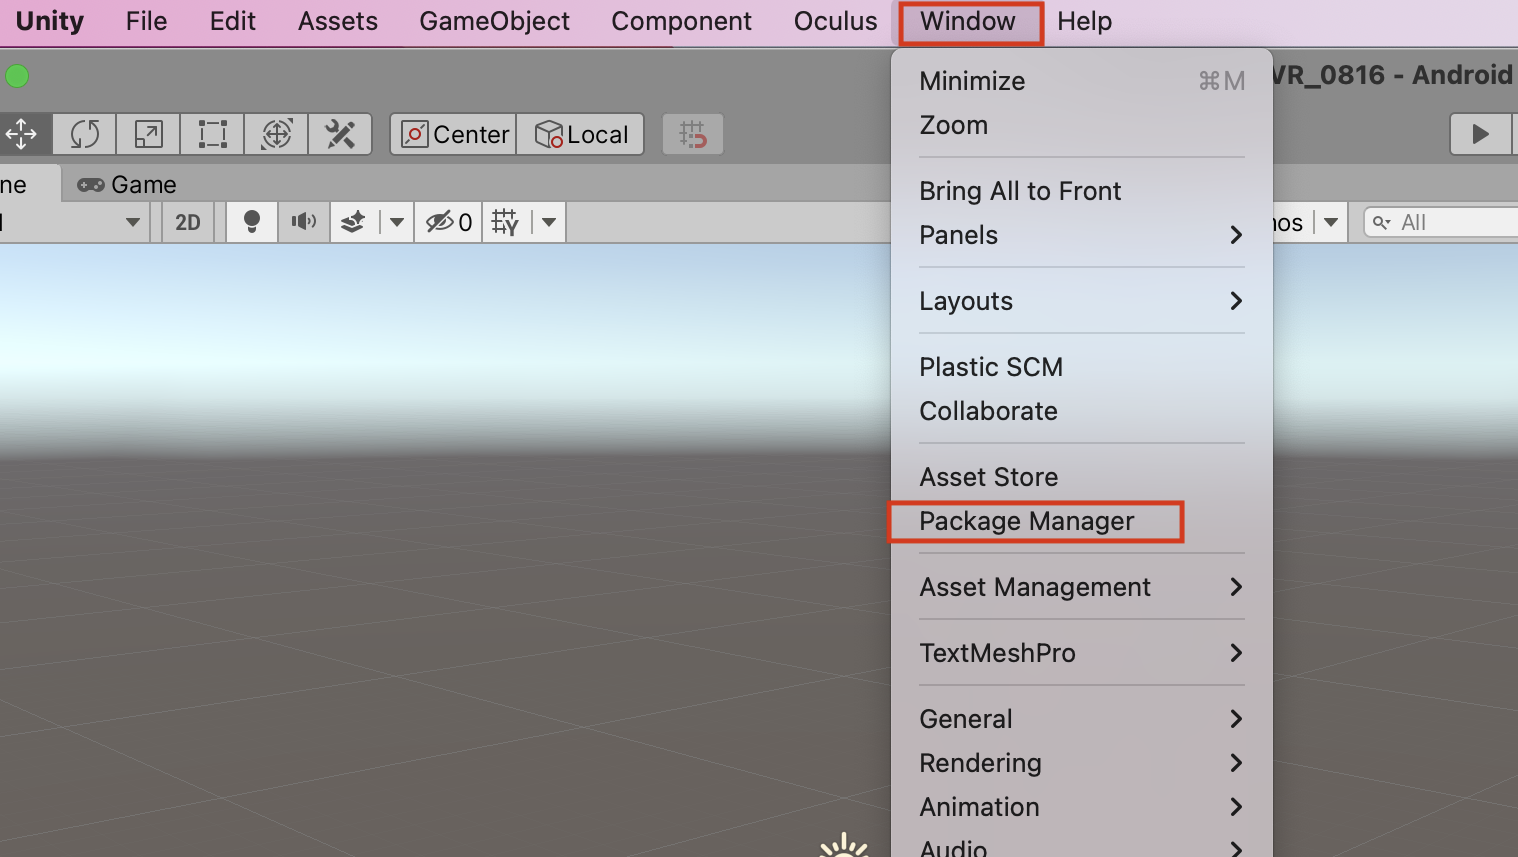Click the grid visibility axis icon

(x=505, y=222)
